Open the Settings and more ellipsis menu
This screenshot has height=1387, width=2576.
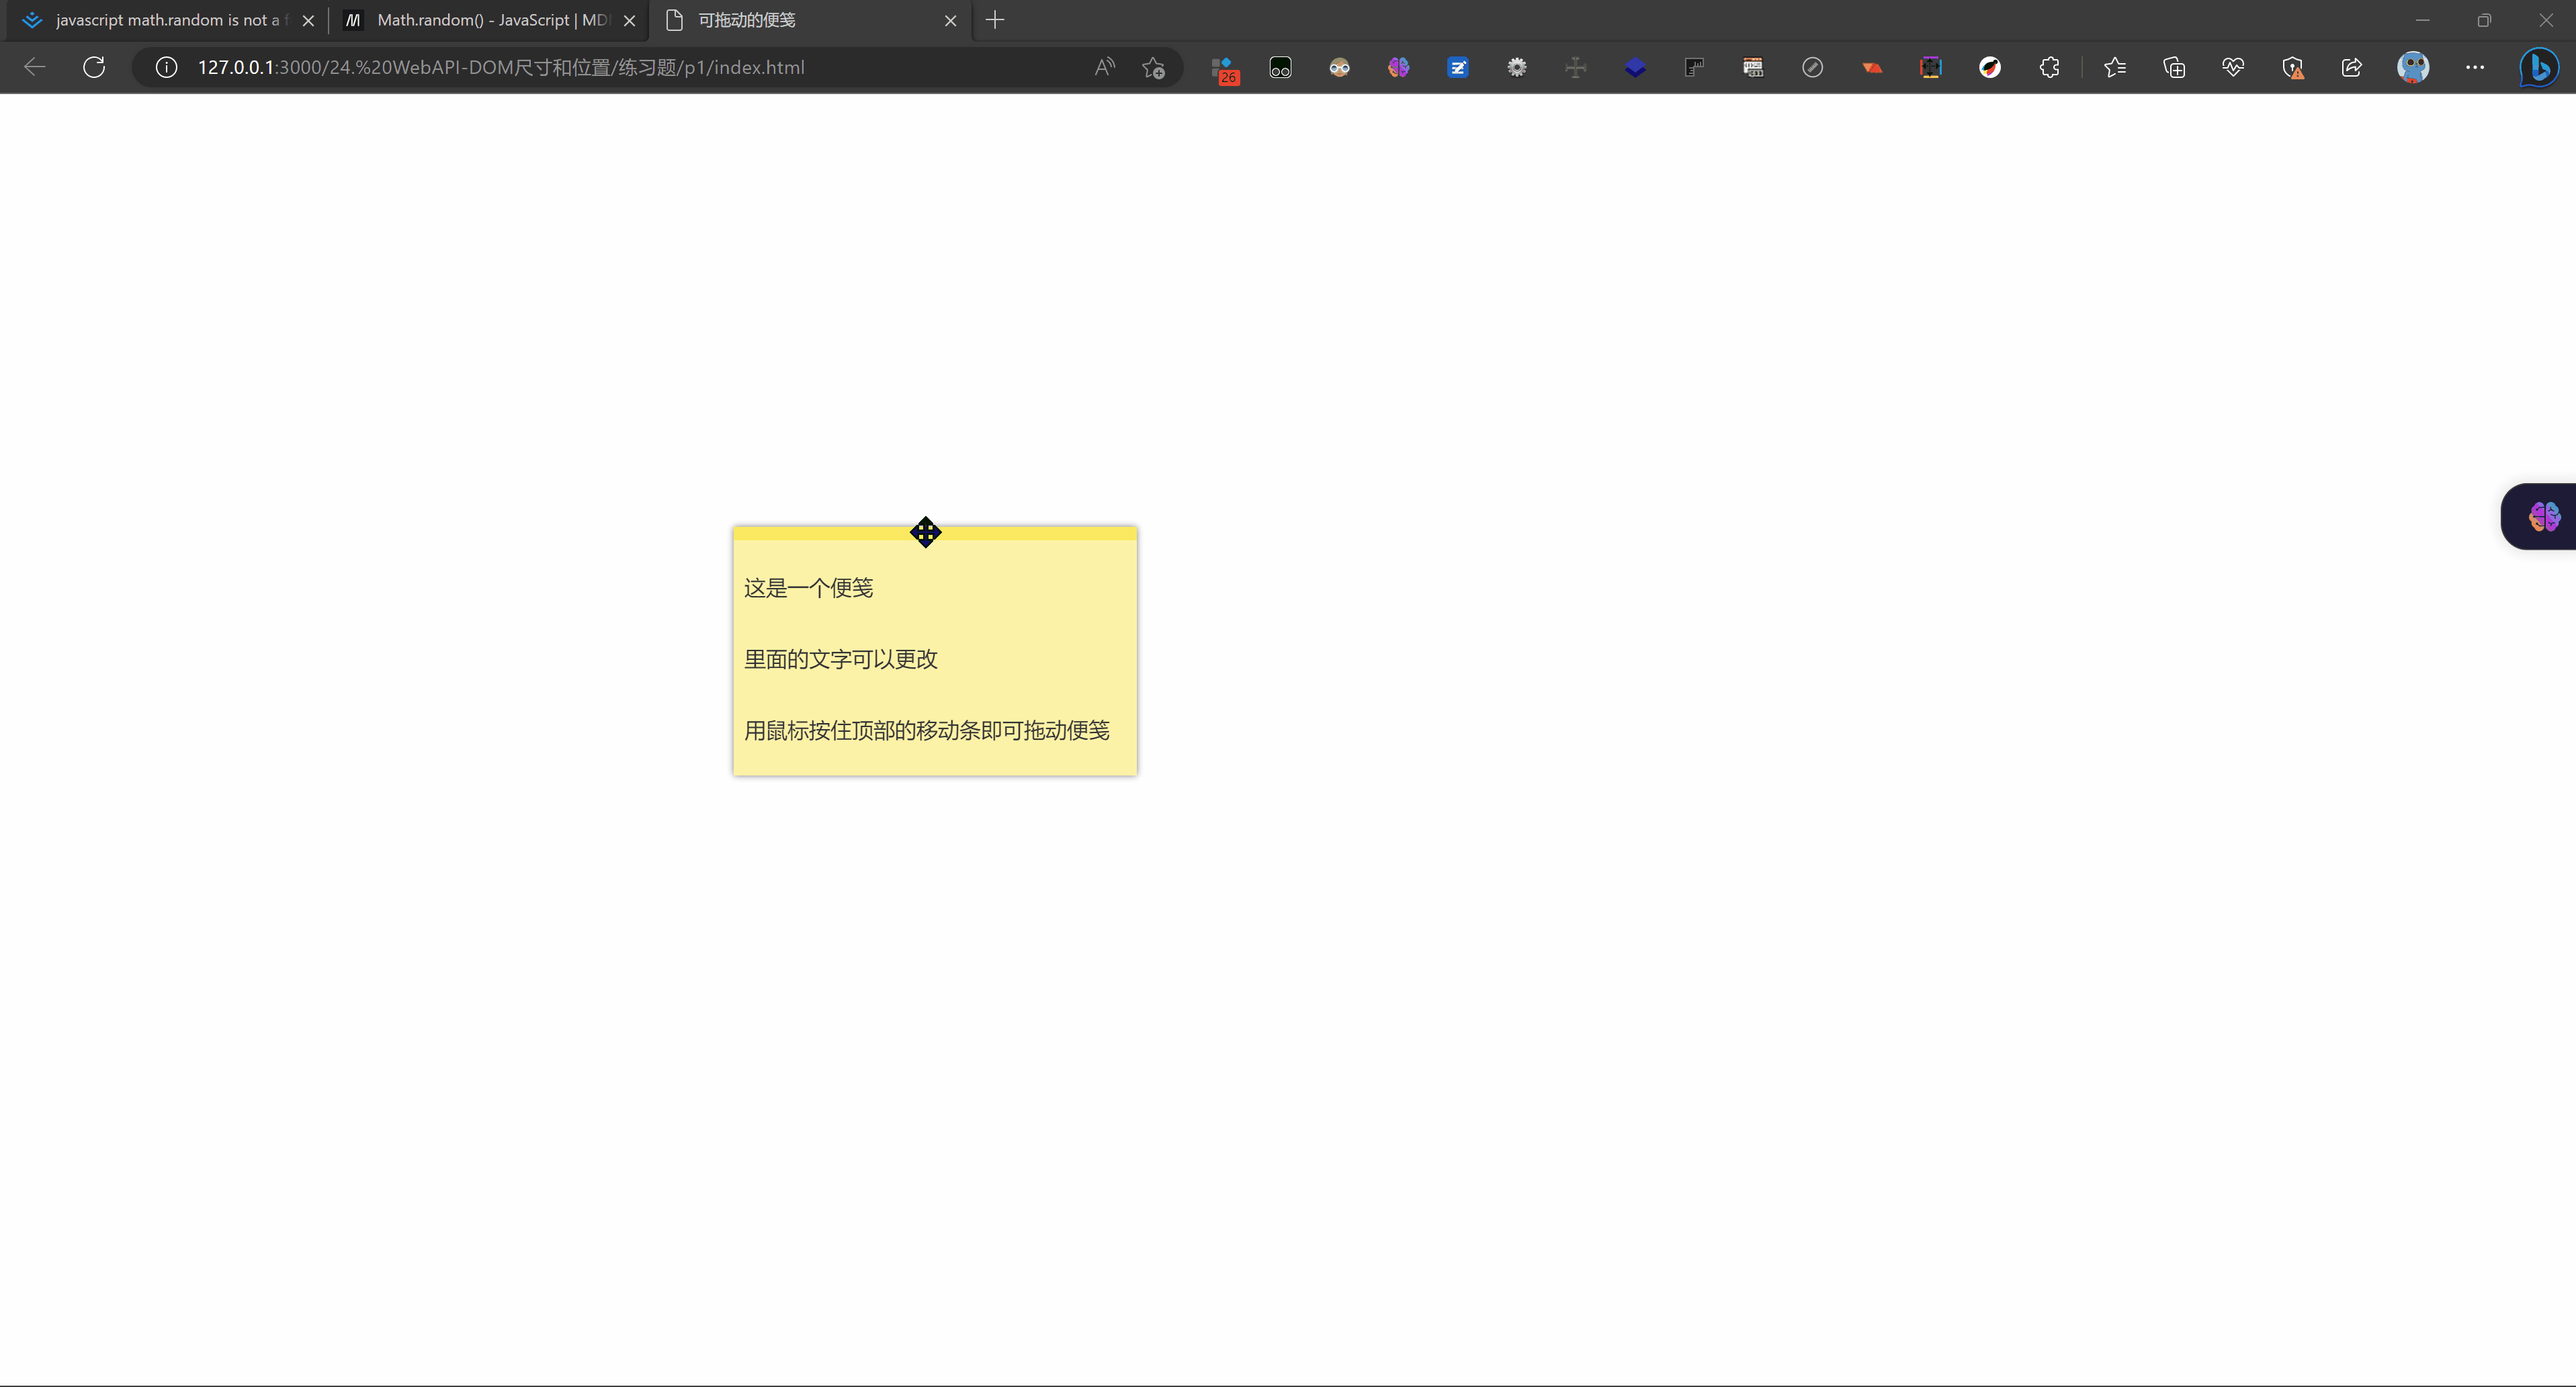pyautogui.click(x=2474, y=67)
